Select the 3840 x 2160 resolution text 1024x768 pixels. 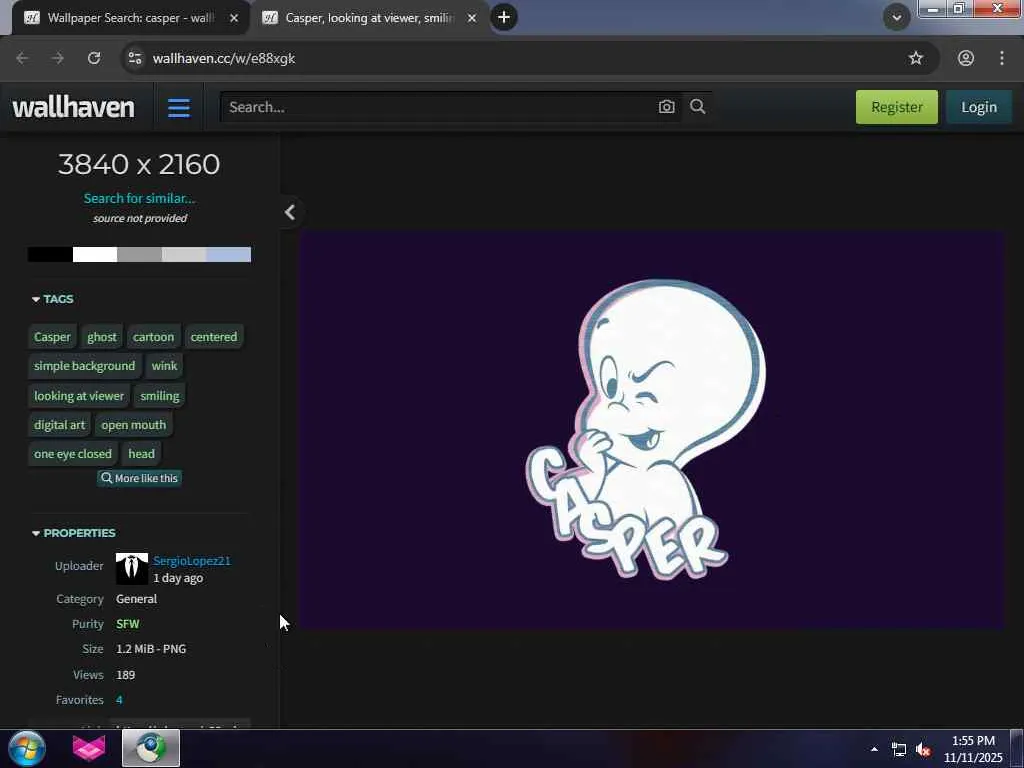(139, 164)
